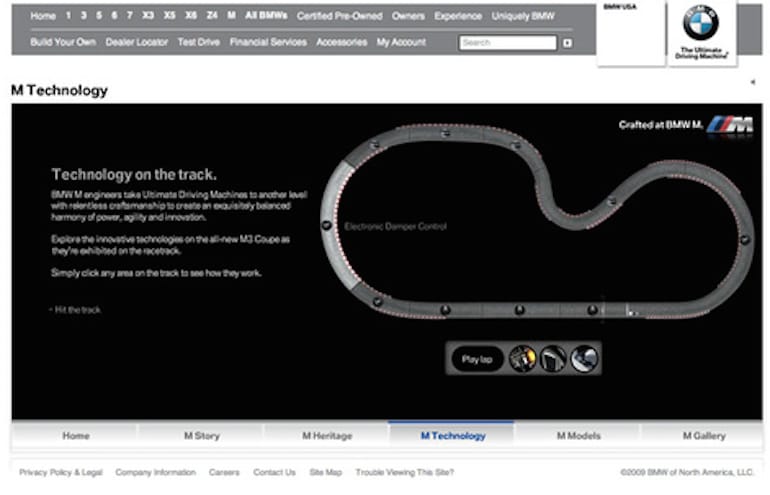Open Dealer Locator
Screen dimensions: 770x495
137,42
